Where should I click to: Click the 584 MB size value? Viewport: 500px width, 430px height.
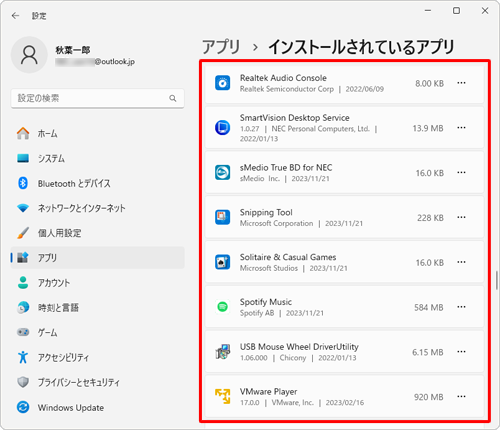coord(429,307)
